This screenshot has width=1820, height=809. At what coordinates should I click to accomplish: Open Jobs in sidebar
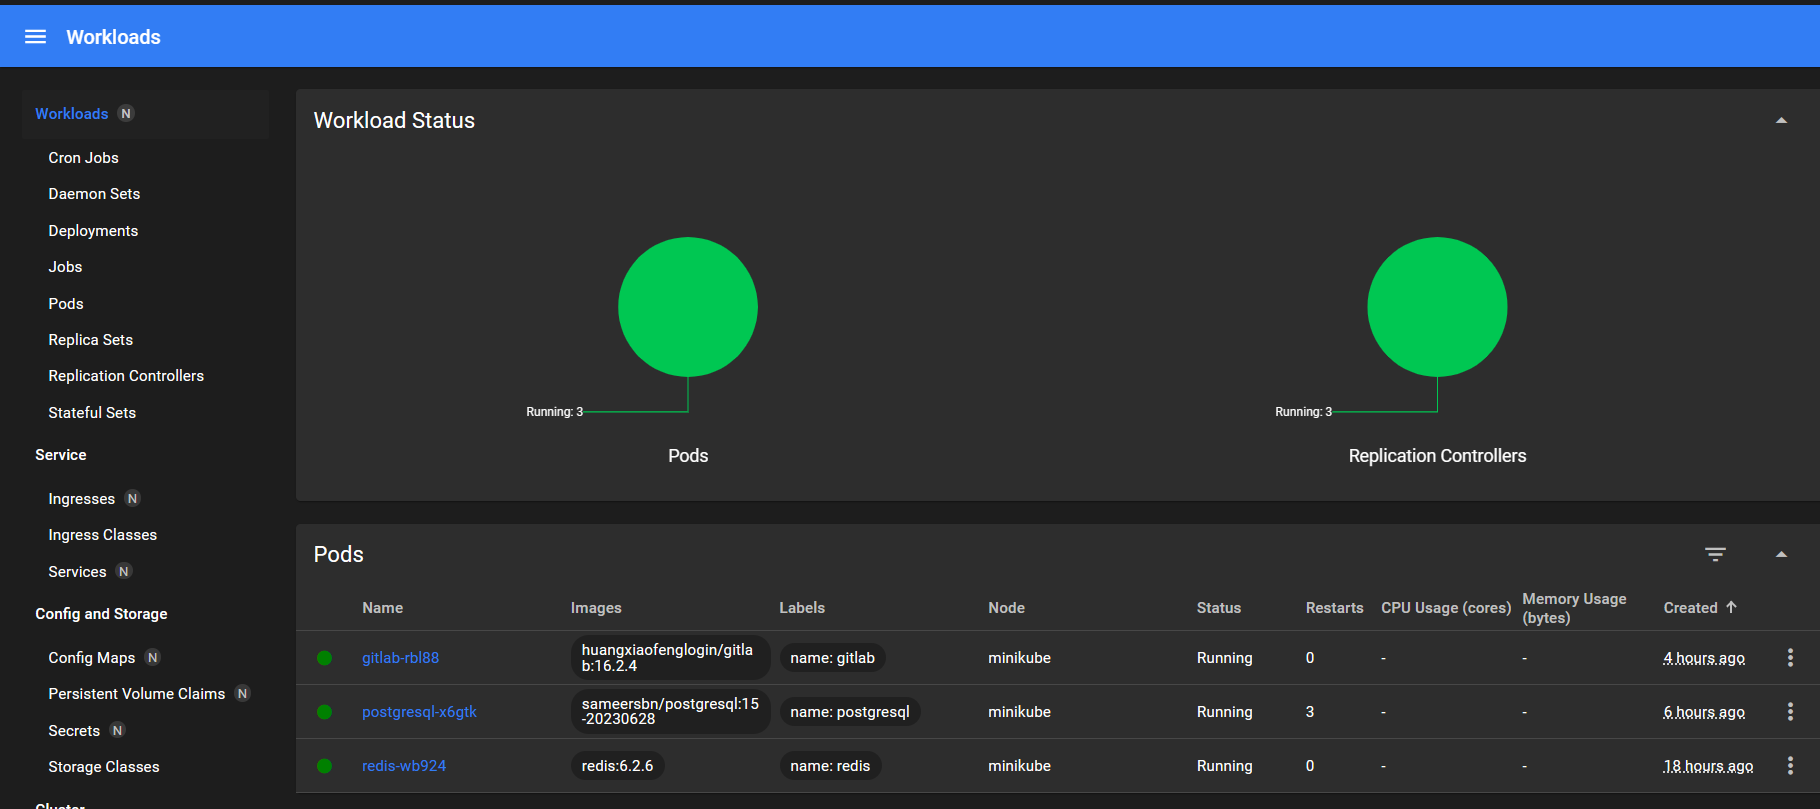(65, 267)
